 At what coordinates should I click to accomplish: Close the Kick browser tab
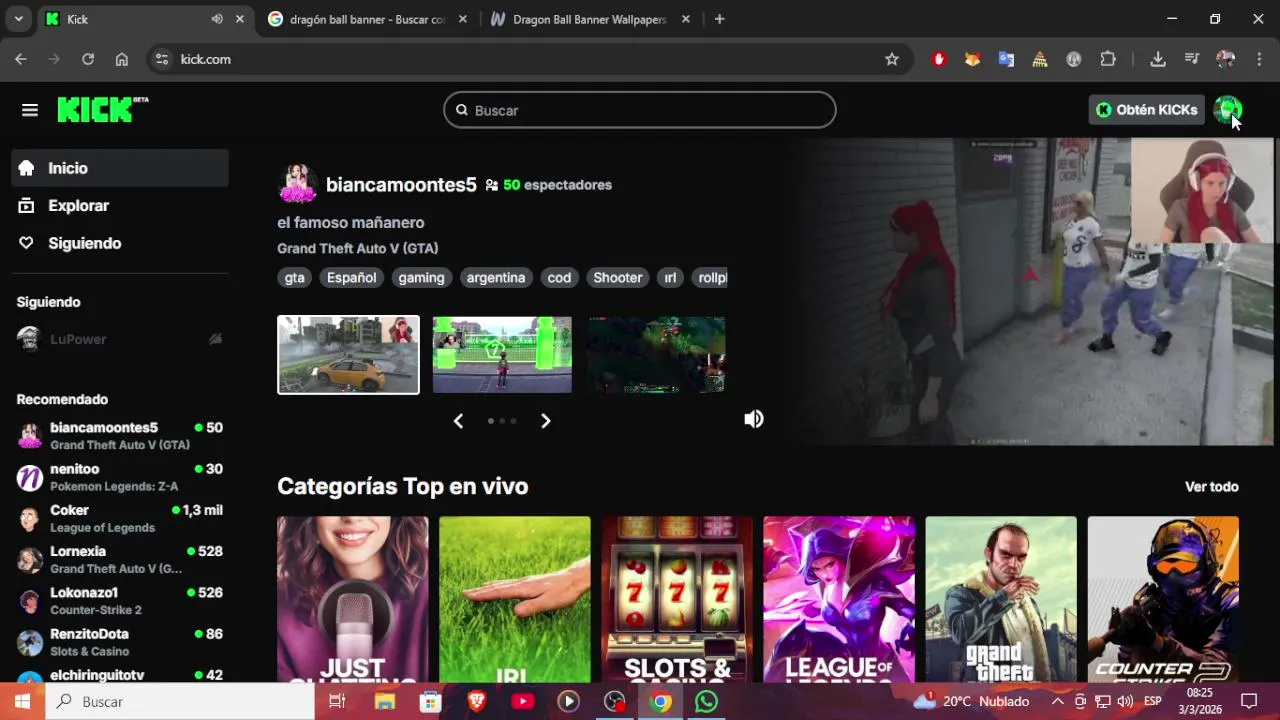click(239, 19)
